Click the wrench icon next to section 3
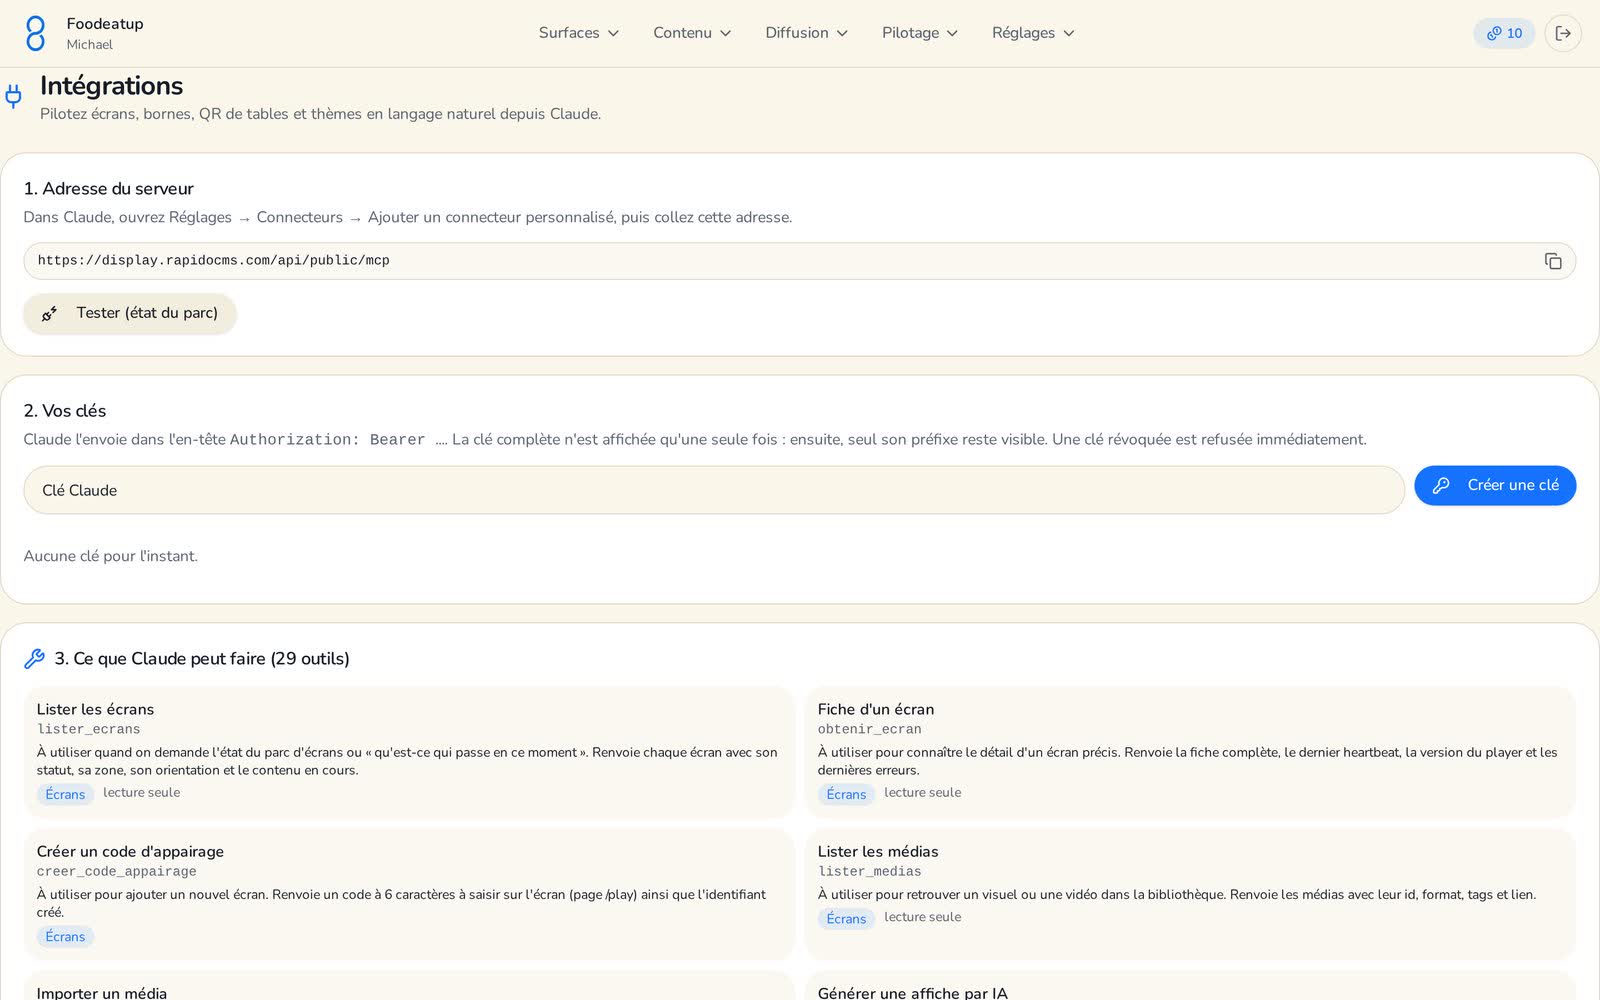 coord(35,658)
